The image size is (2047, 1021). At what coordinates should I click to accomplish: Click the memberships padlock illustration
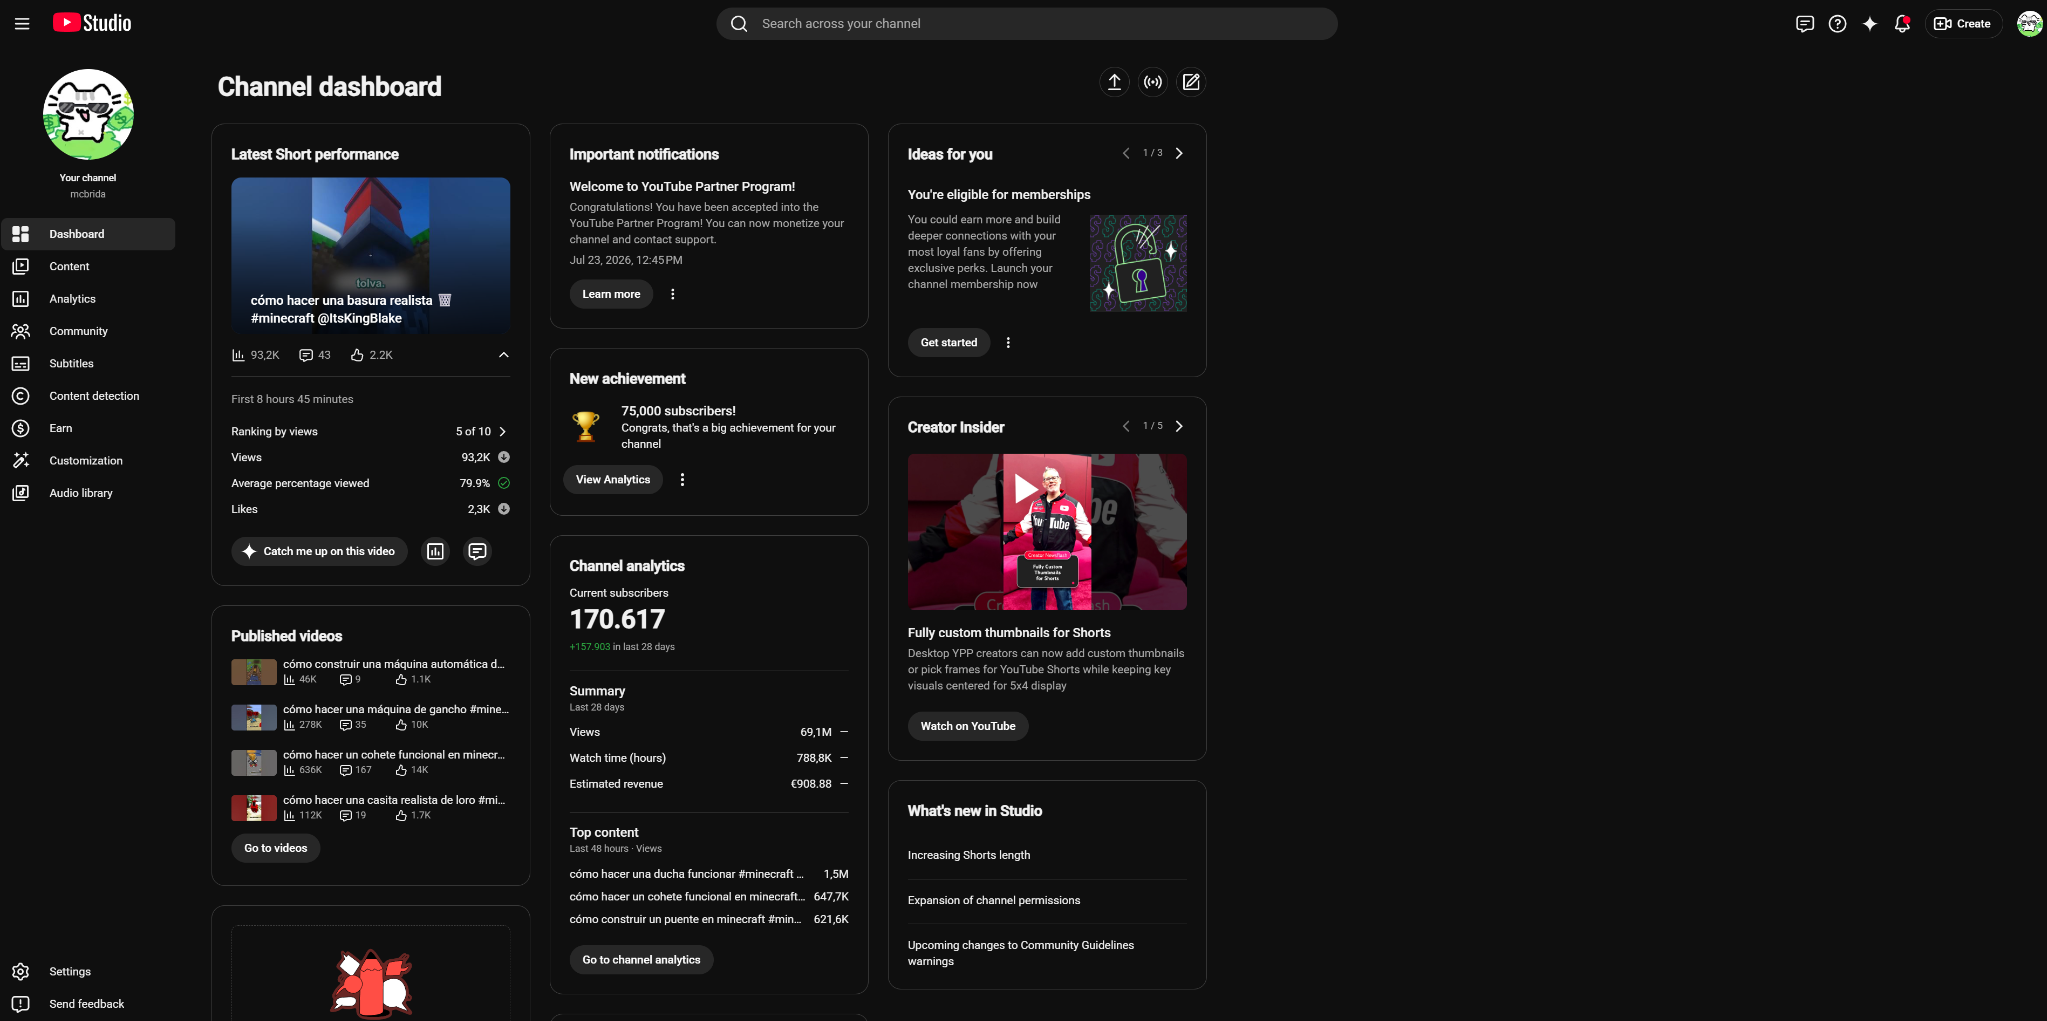click(1138, 263)
